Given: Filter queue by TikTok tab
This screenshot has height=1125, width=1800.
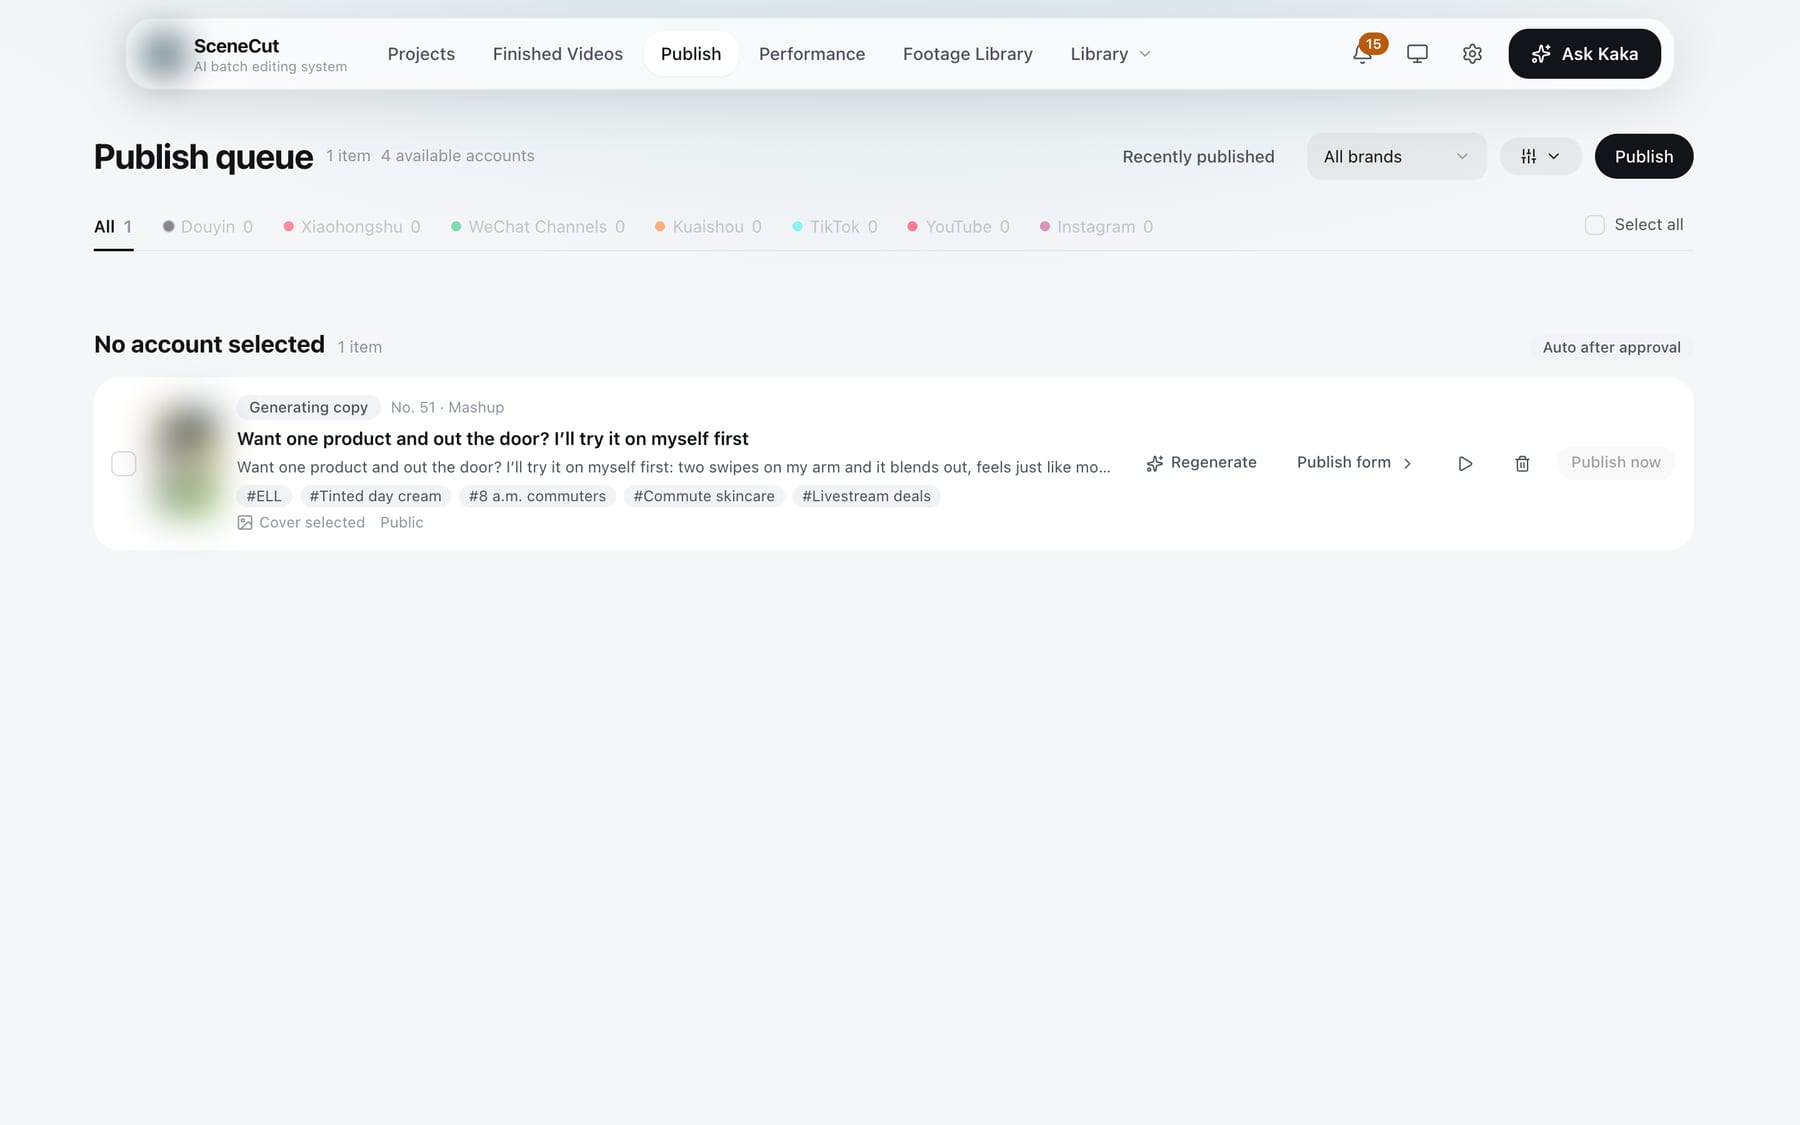Looking at the screenshot, I should [x=835, y=227].
